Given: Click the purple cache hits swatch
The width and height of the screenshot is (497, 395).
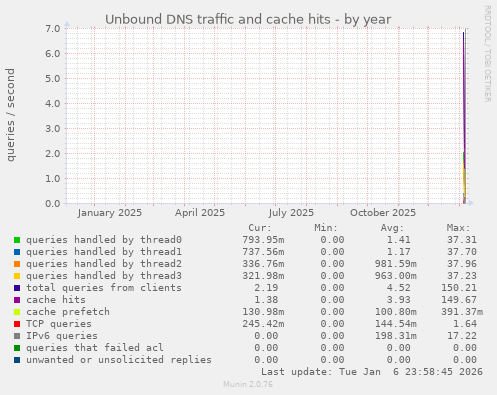Looking at the screenshot, I should pyautogui.click(x=17, y=300).
